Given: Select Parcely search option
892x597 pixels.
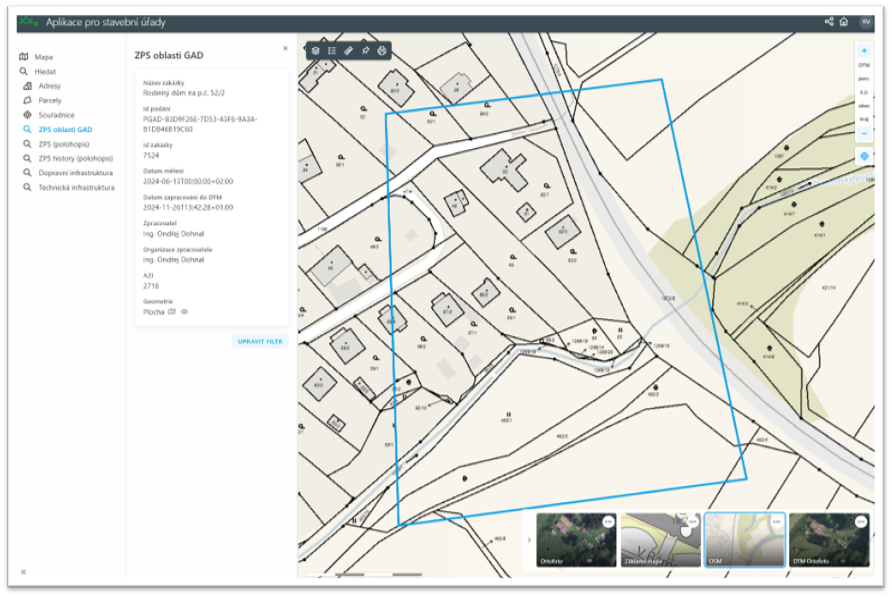Looking at the screenshot, I should [x=49, y=100].
